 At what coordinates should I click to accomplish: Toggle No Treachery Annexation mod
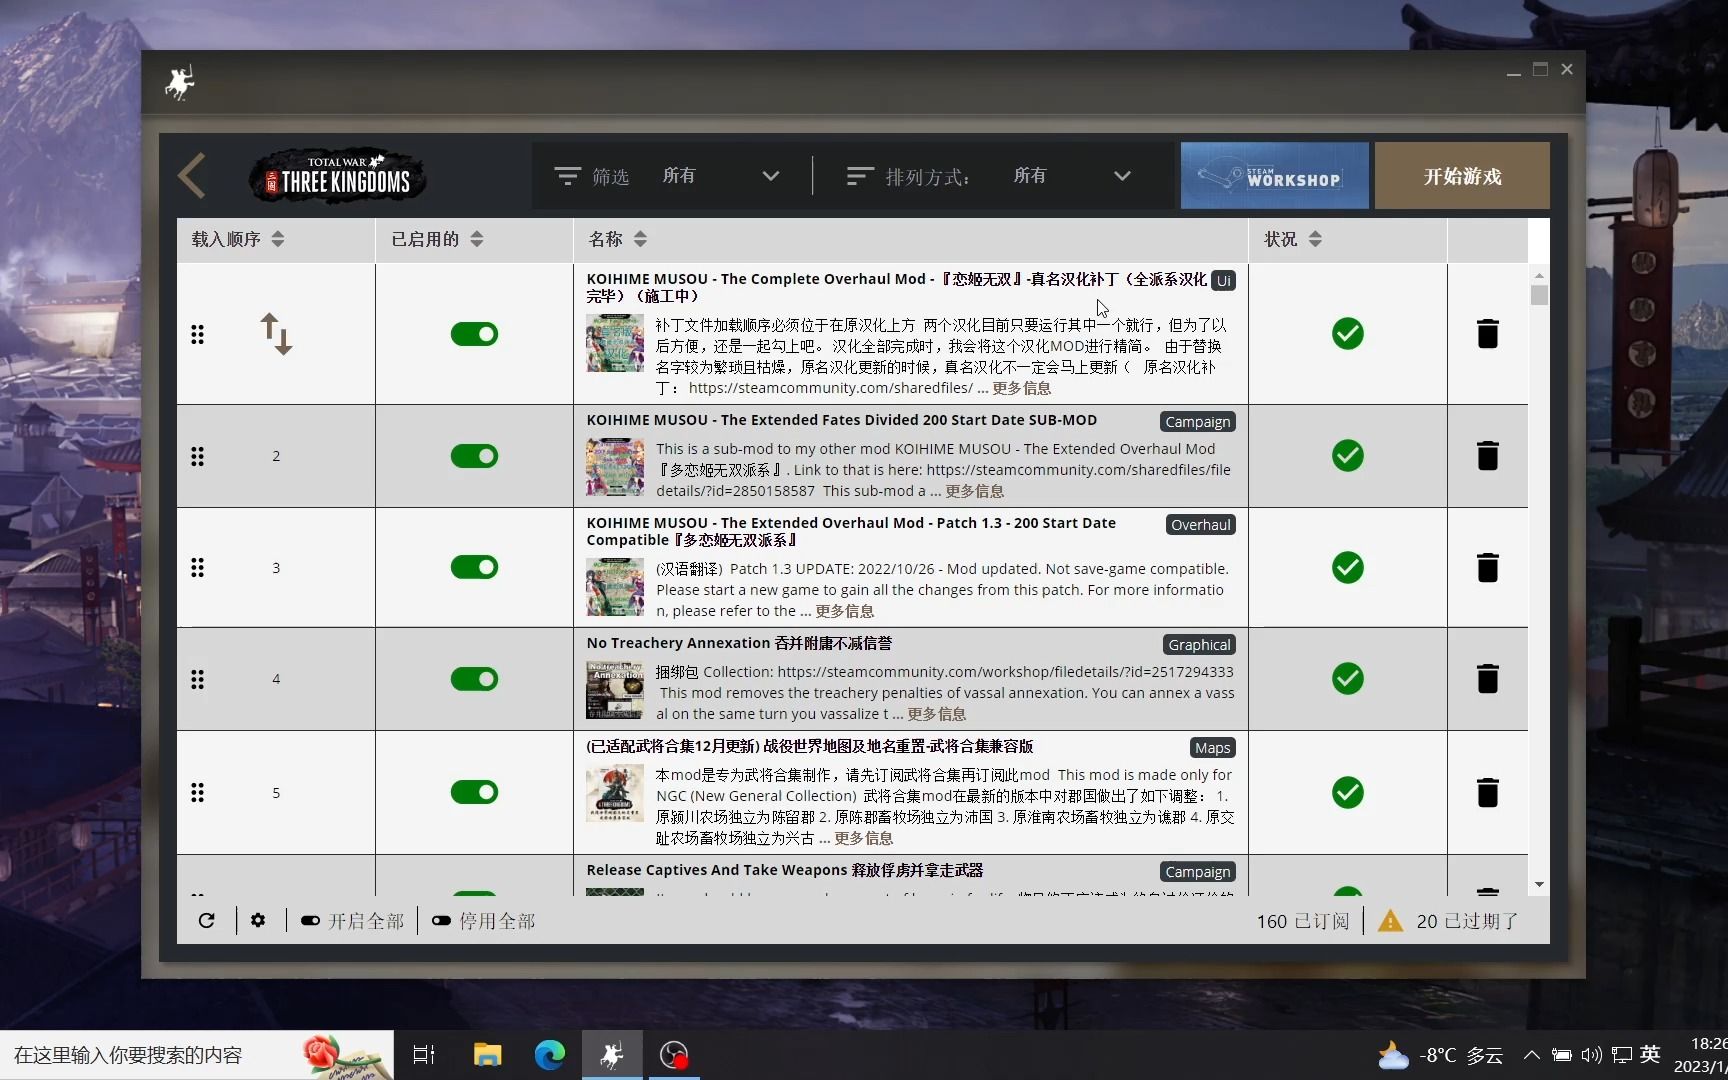(x=474, y=679)
